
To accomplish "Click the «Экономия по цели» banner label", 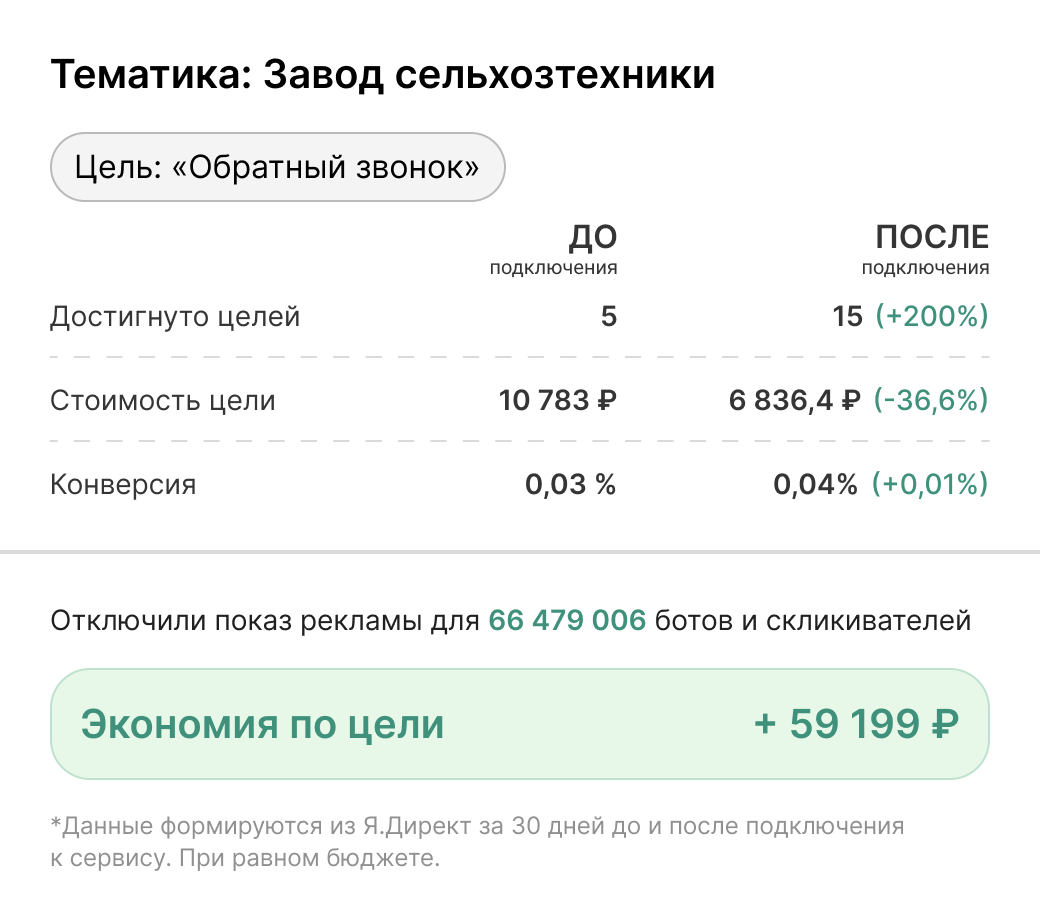I will tap(262, 724).
